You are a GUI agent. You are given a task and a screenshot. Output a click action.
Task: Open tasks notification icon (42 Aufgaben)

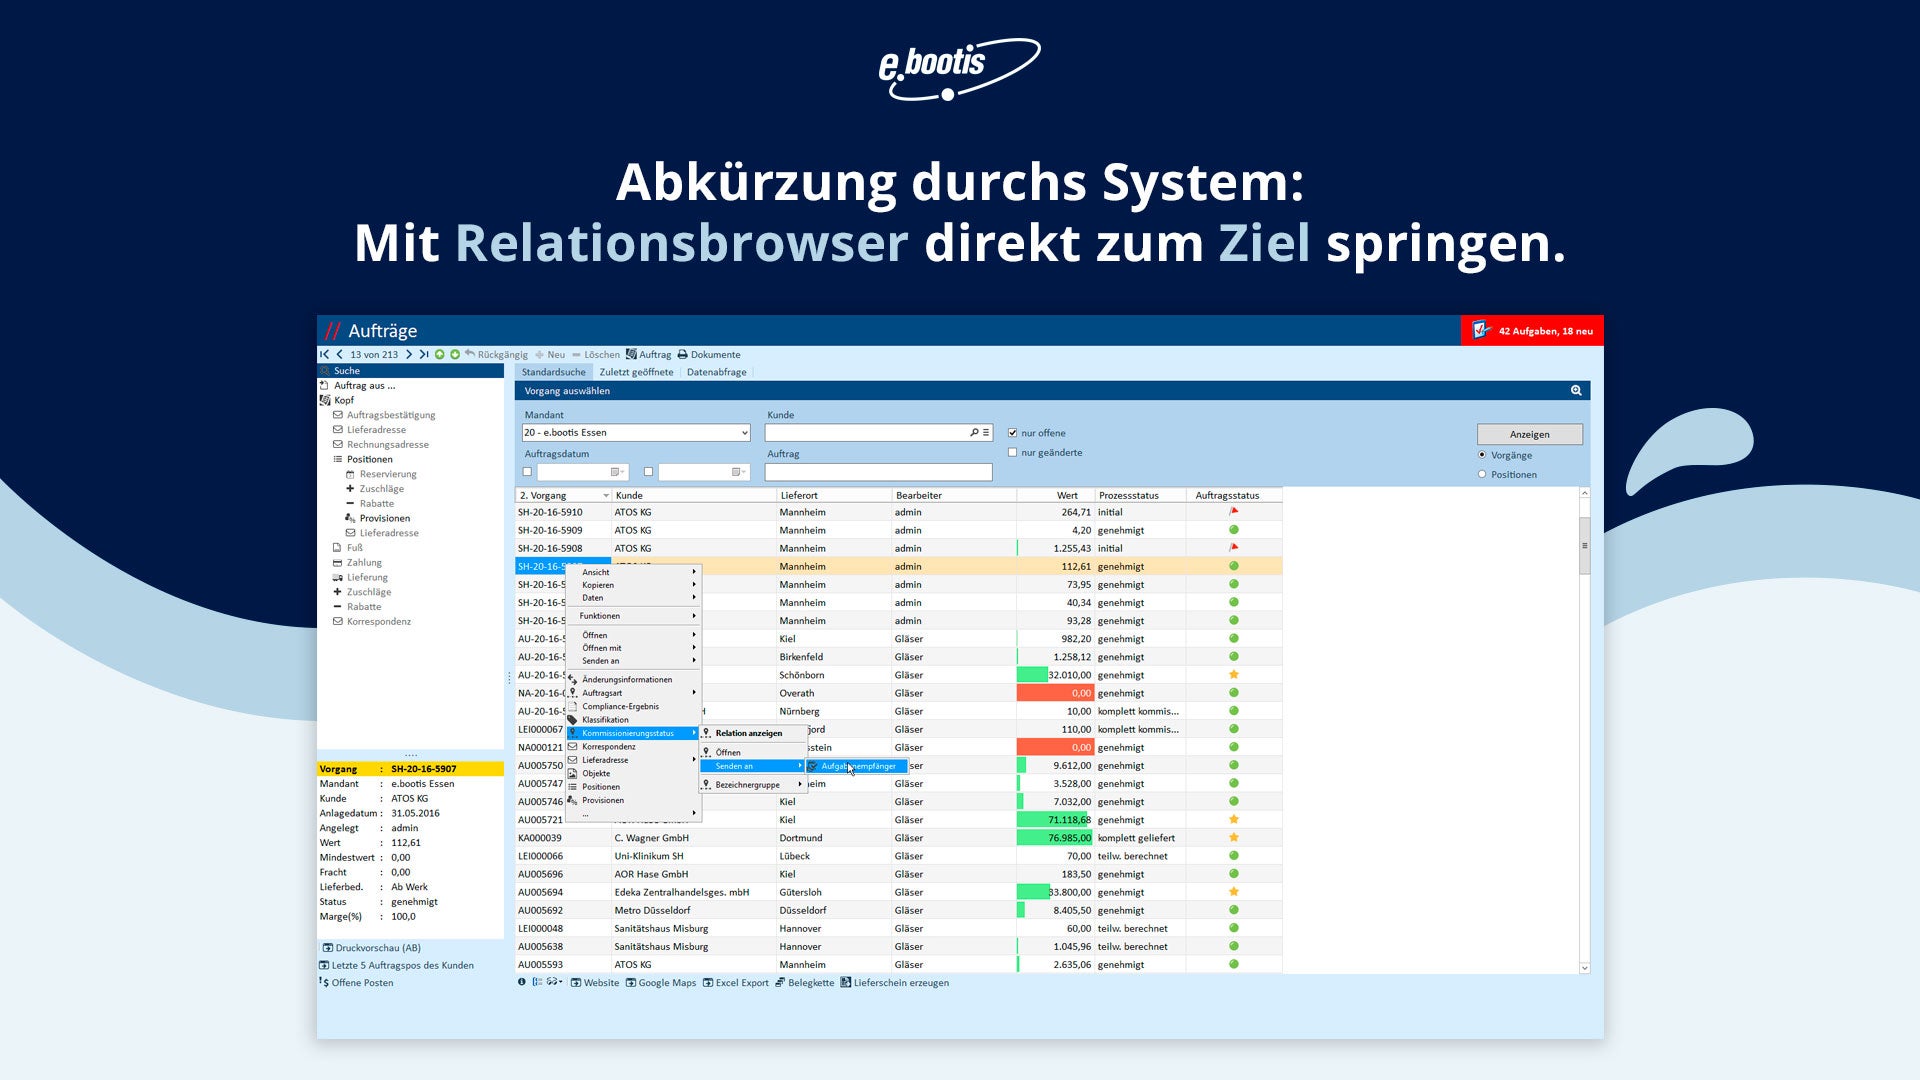pyautogui.click(x=1482, y=331)
